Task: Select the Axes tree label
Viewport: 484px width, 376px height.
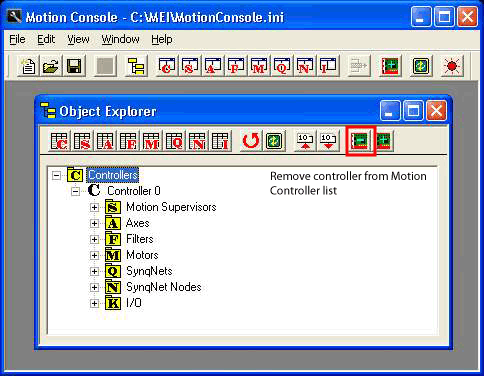Action: (137, 223)
